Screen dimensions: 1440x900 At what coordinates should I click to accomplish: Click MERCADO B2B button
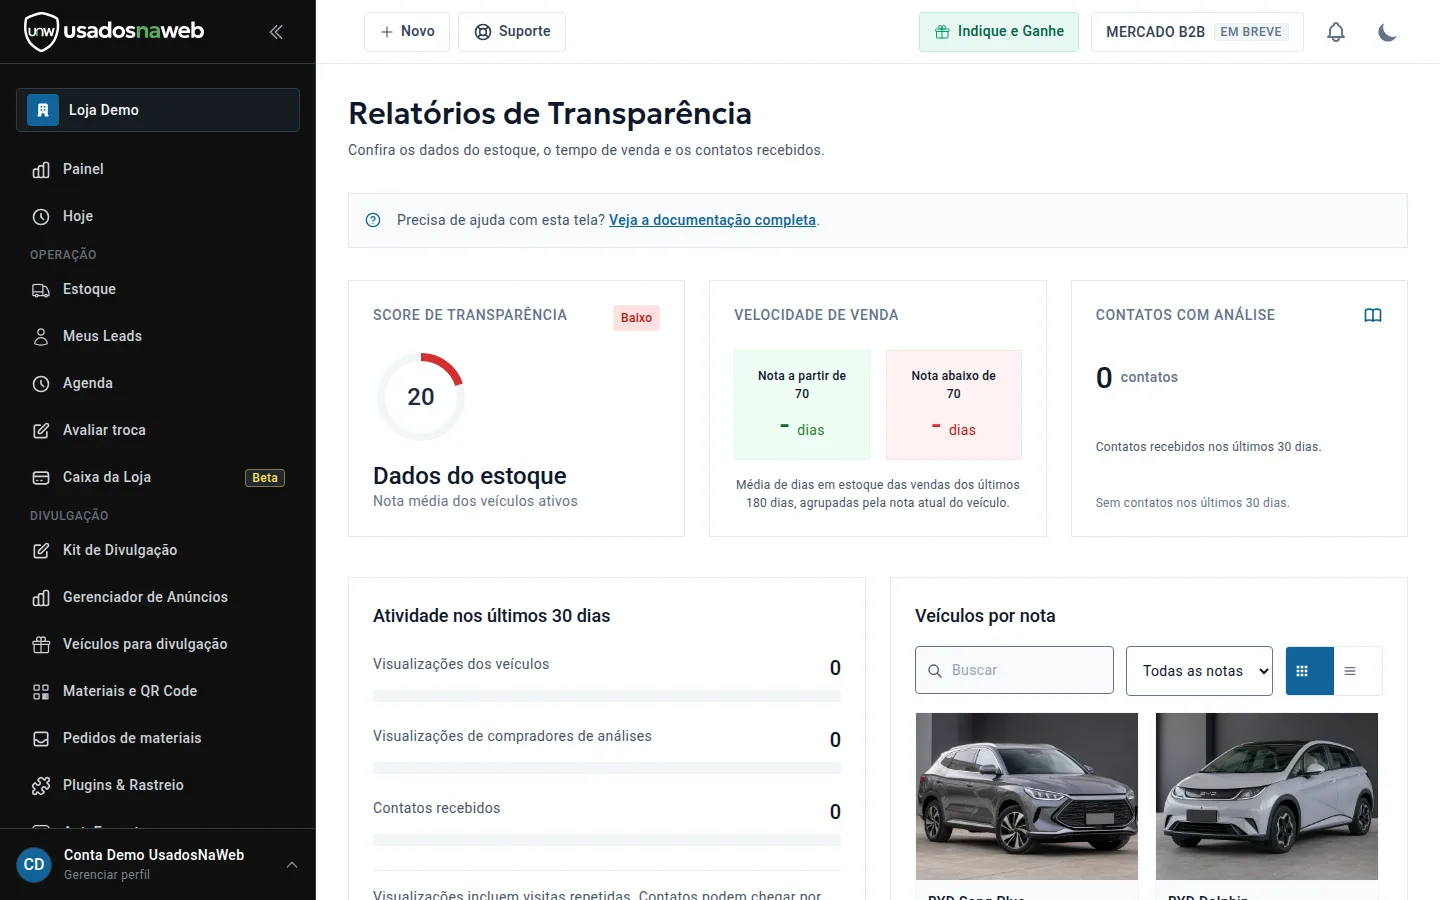click(x=1197, y=32)
